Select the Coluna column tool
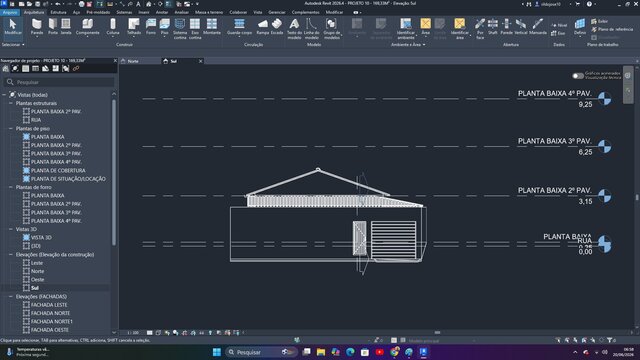640x360 pixels. click(x=113, y=27)
